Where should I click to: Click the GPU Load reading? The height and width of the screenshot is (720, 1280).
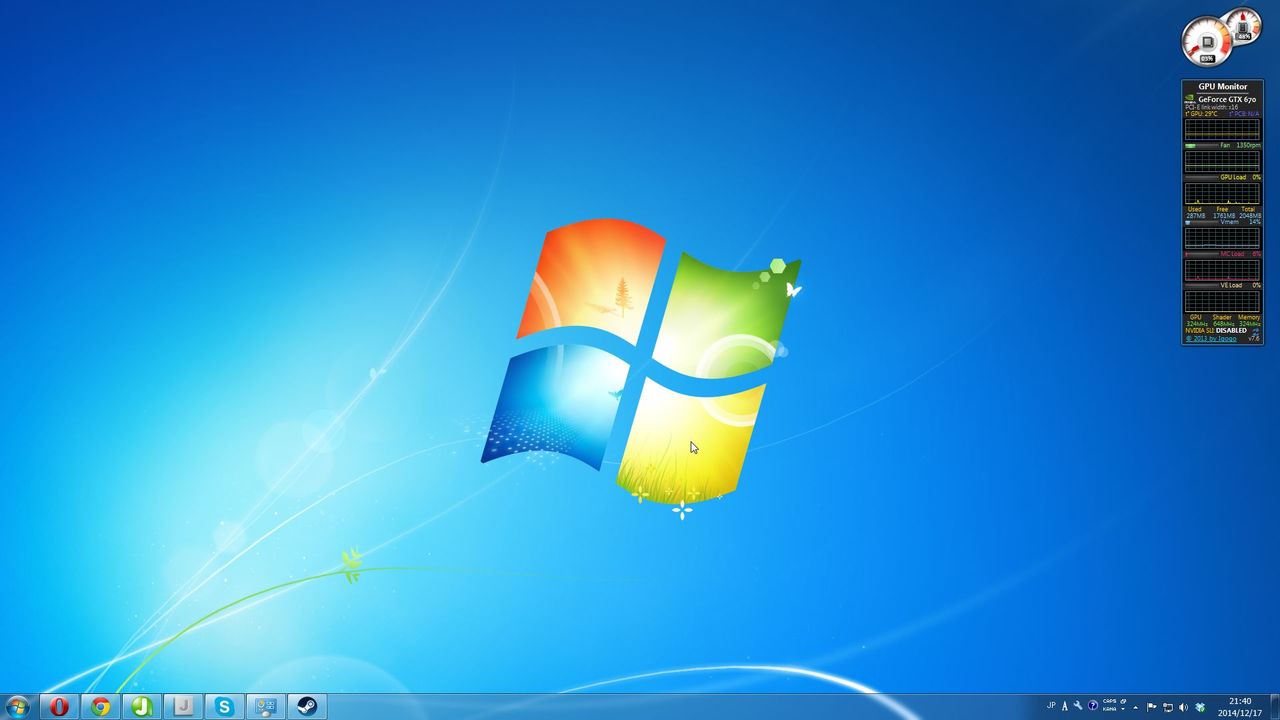click(1240, 177)
